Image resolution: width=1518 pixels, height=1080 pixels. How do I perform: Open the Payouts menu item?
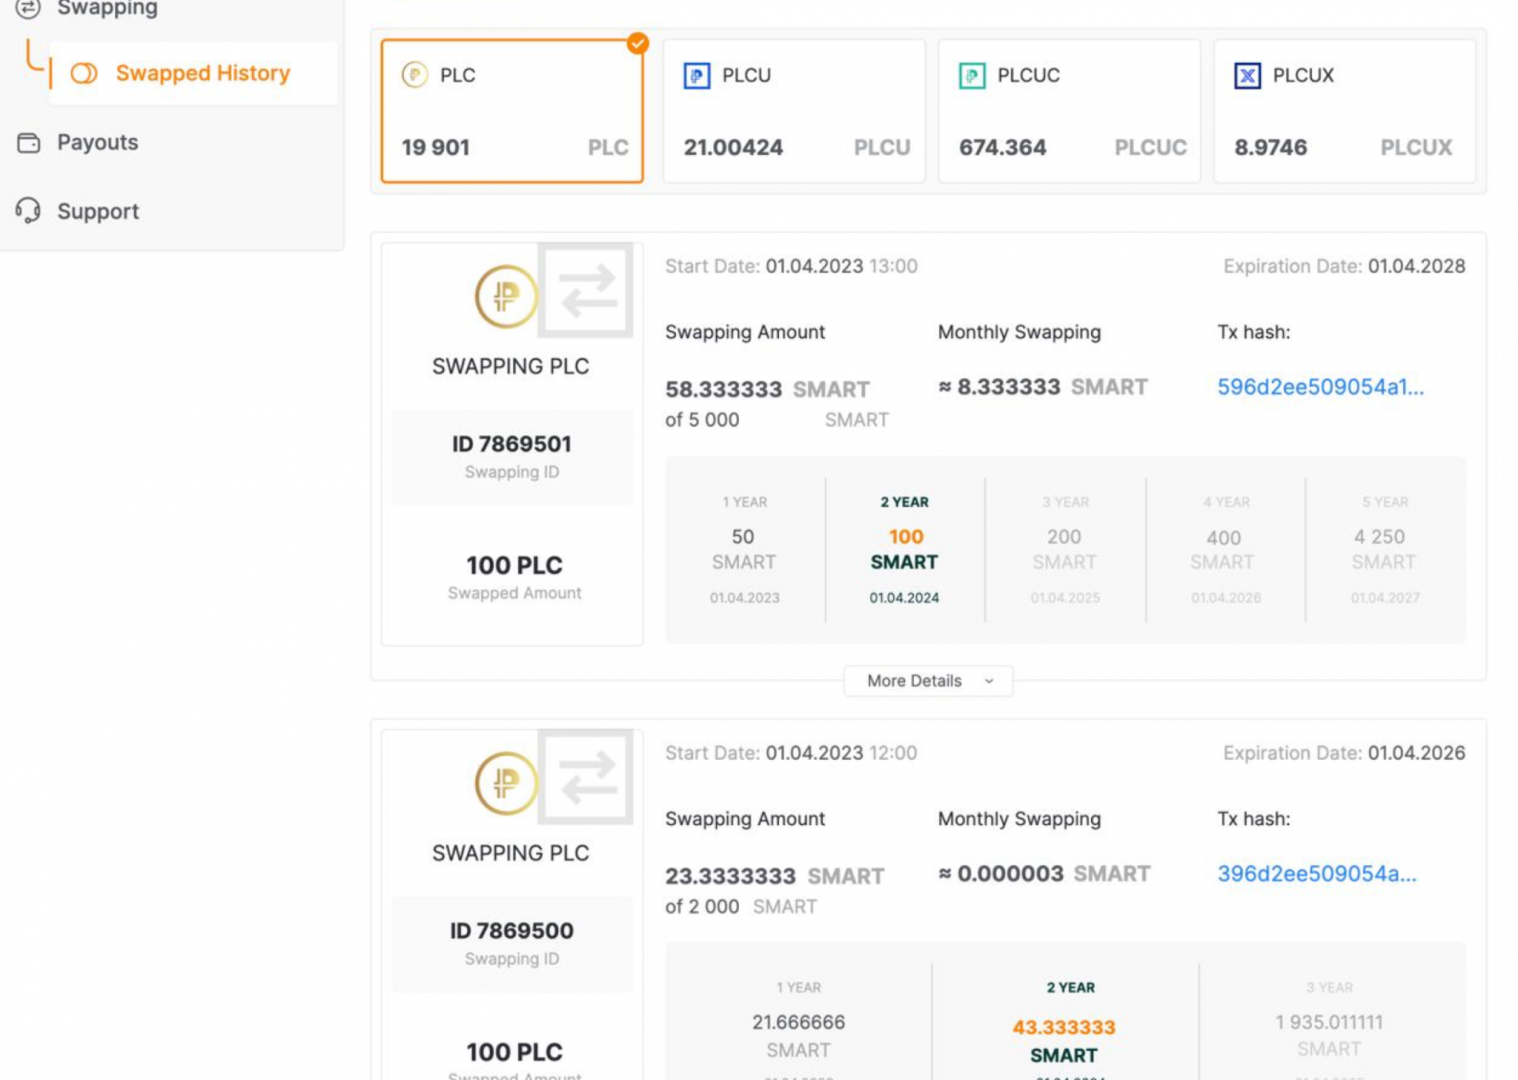tap(97, 143)
